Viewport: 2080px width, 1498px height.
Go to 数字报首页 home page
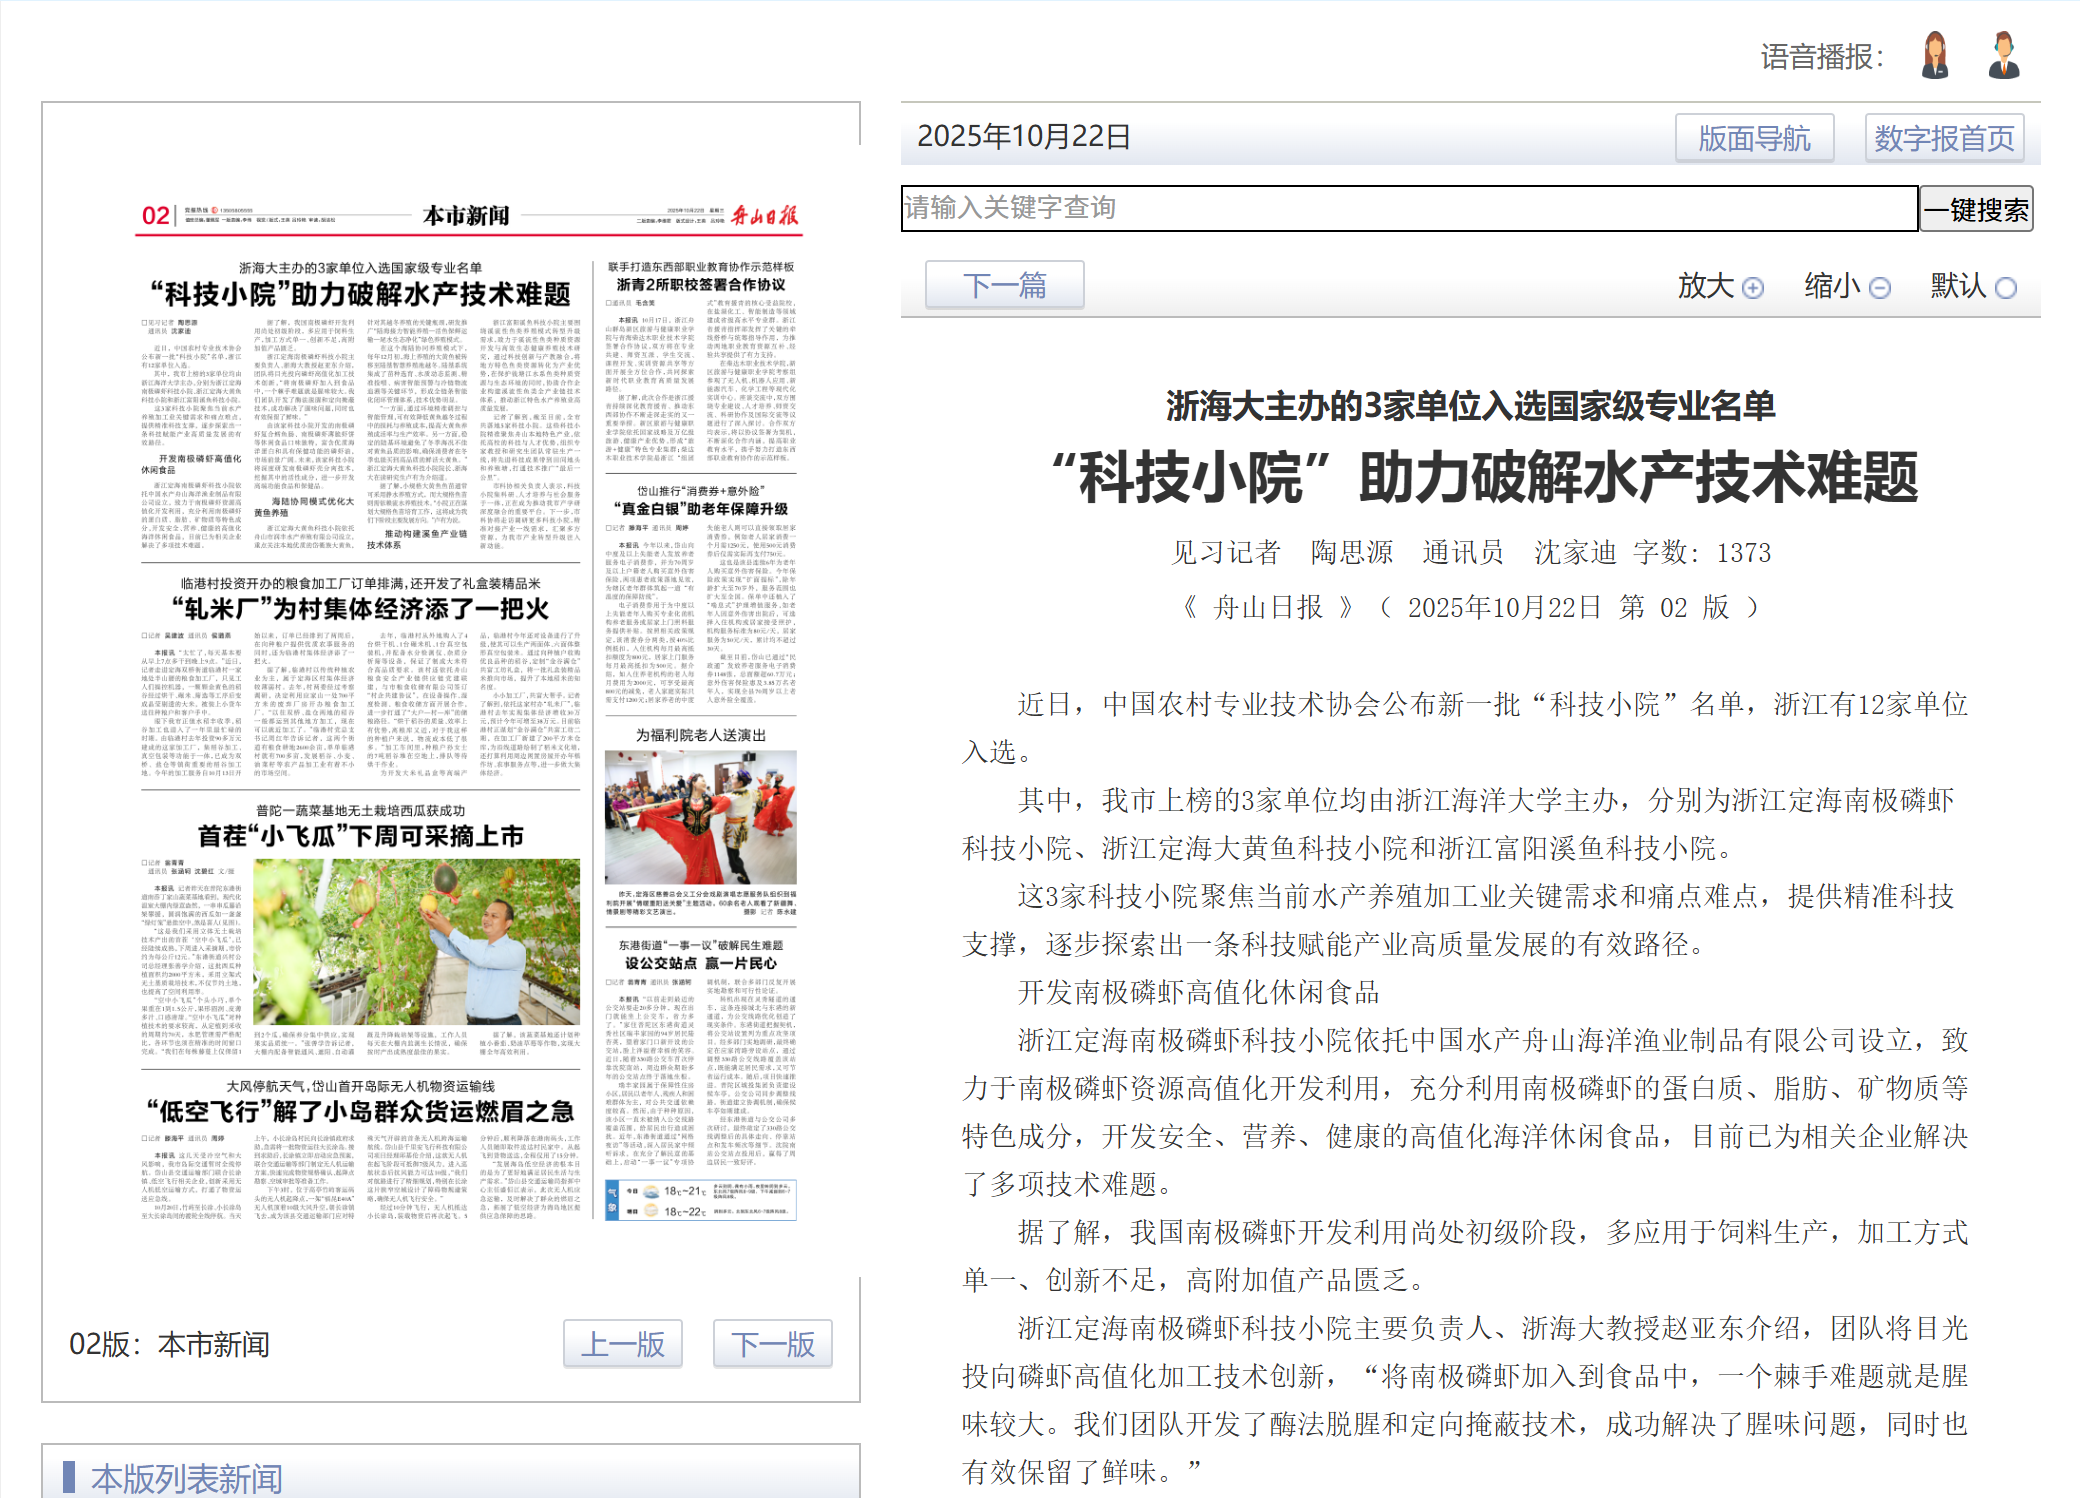(x=1943, y=138)
